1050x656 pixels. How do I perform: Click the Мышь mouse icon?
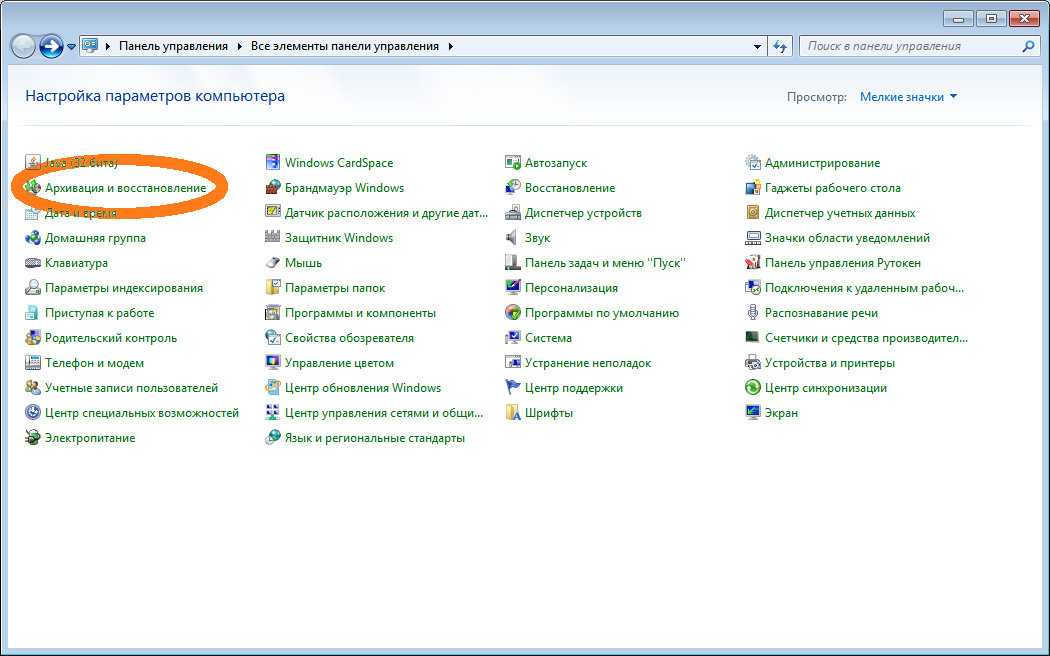coord(273,263)
